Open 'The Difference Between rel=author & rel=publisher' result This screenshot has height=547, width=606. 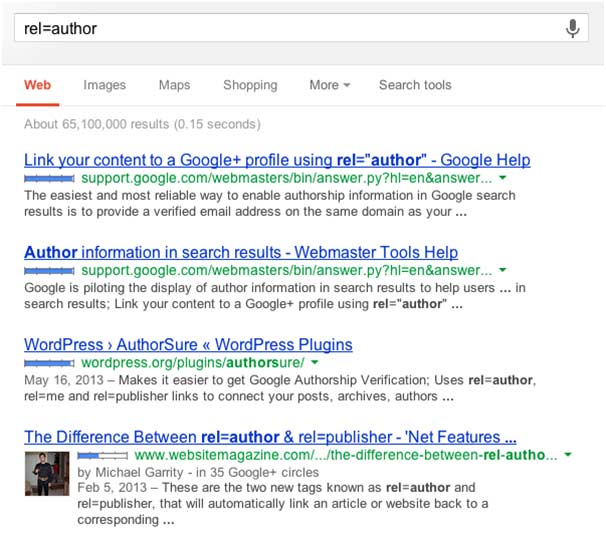click(270, 437)
